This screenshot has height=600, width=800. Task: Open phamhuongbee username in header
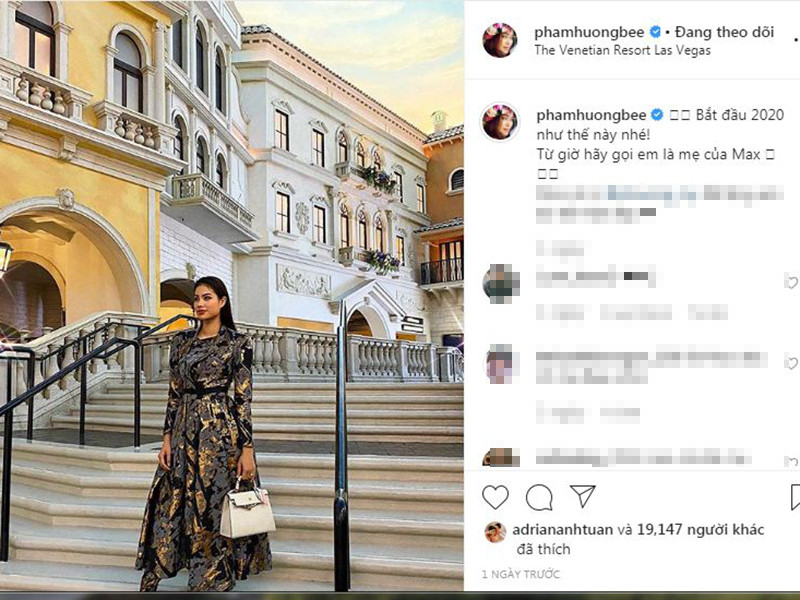pos(589,32)
